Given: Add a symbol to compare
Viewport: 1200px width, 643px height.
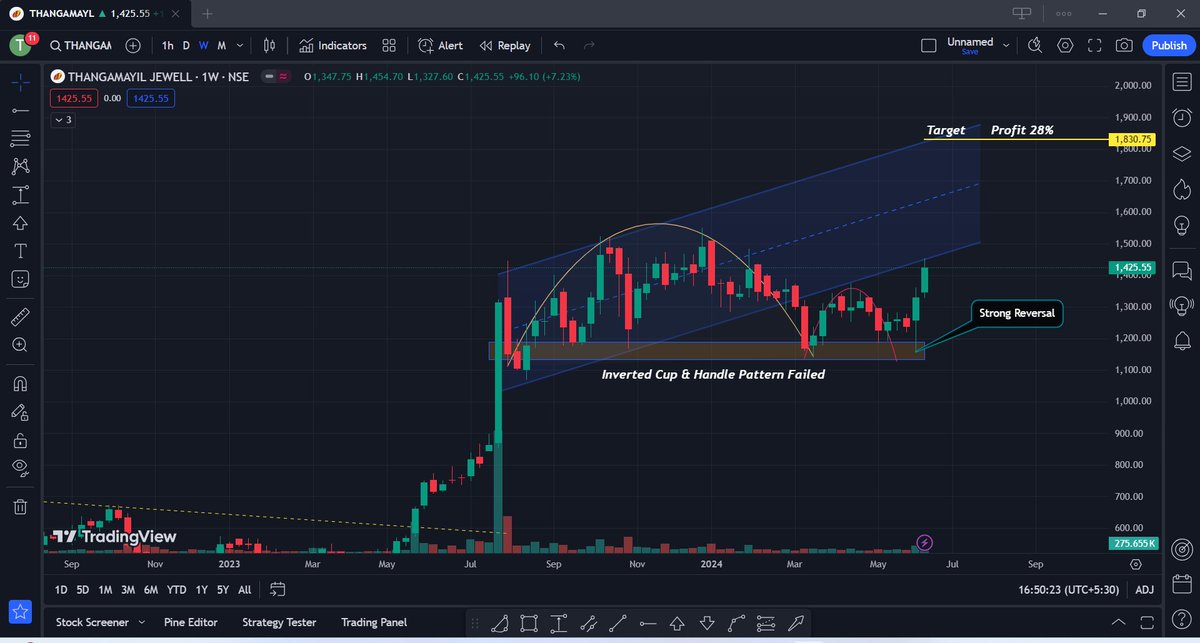Looking at the screenshot, I should tap(133, 45).
